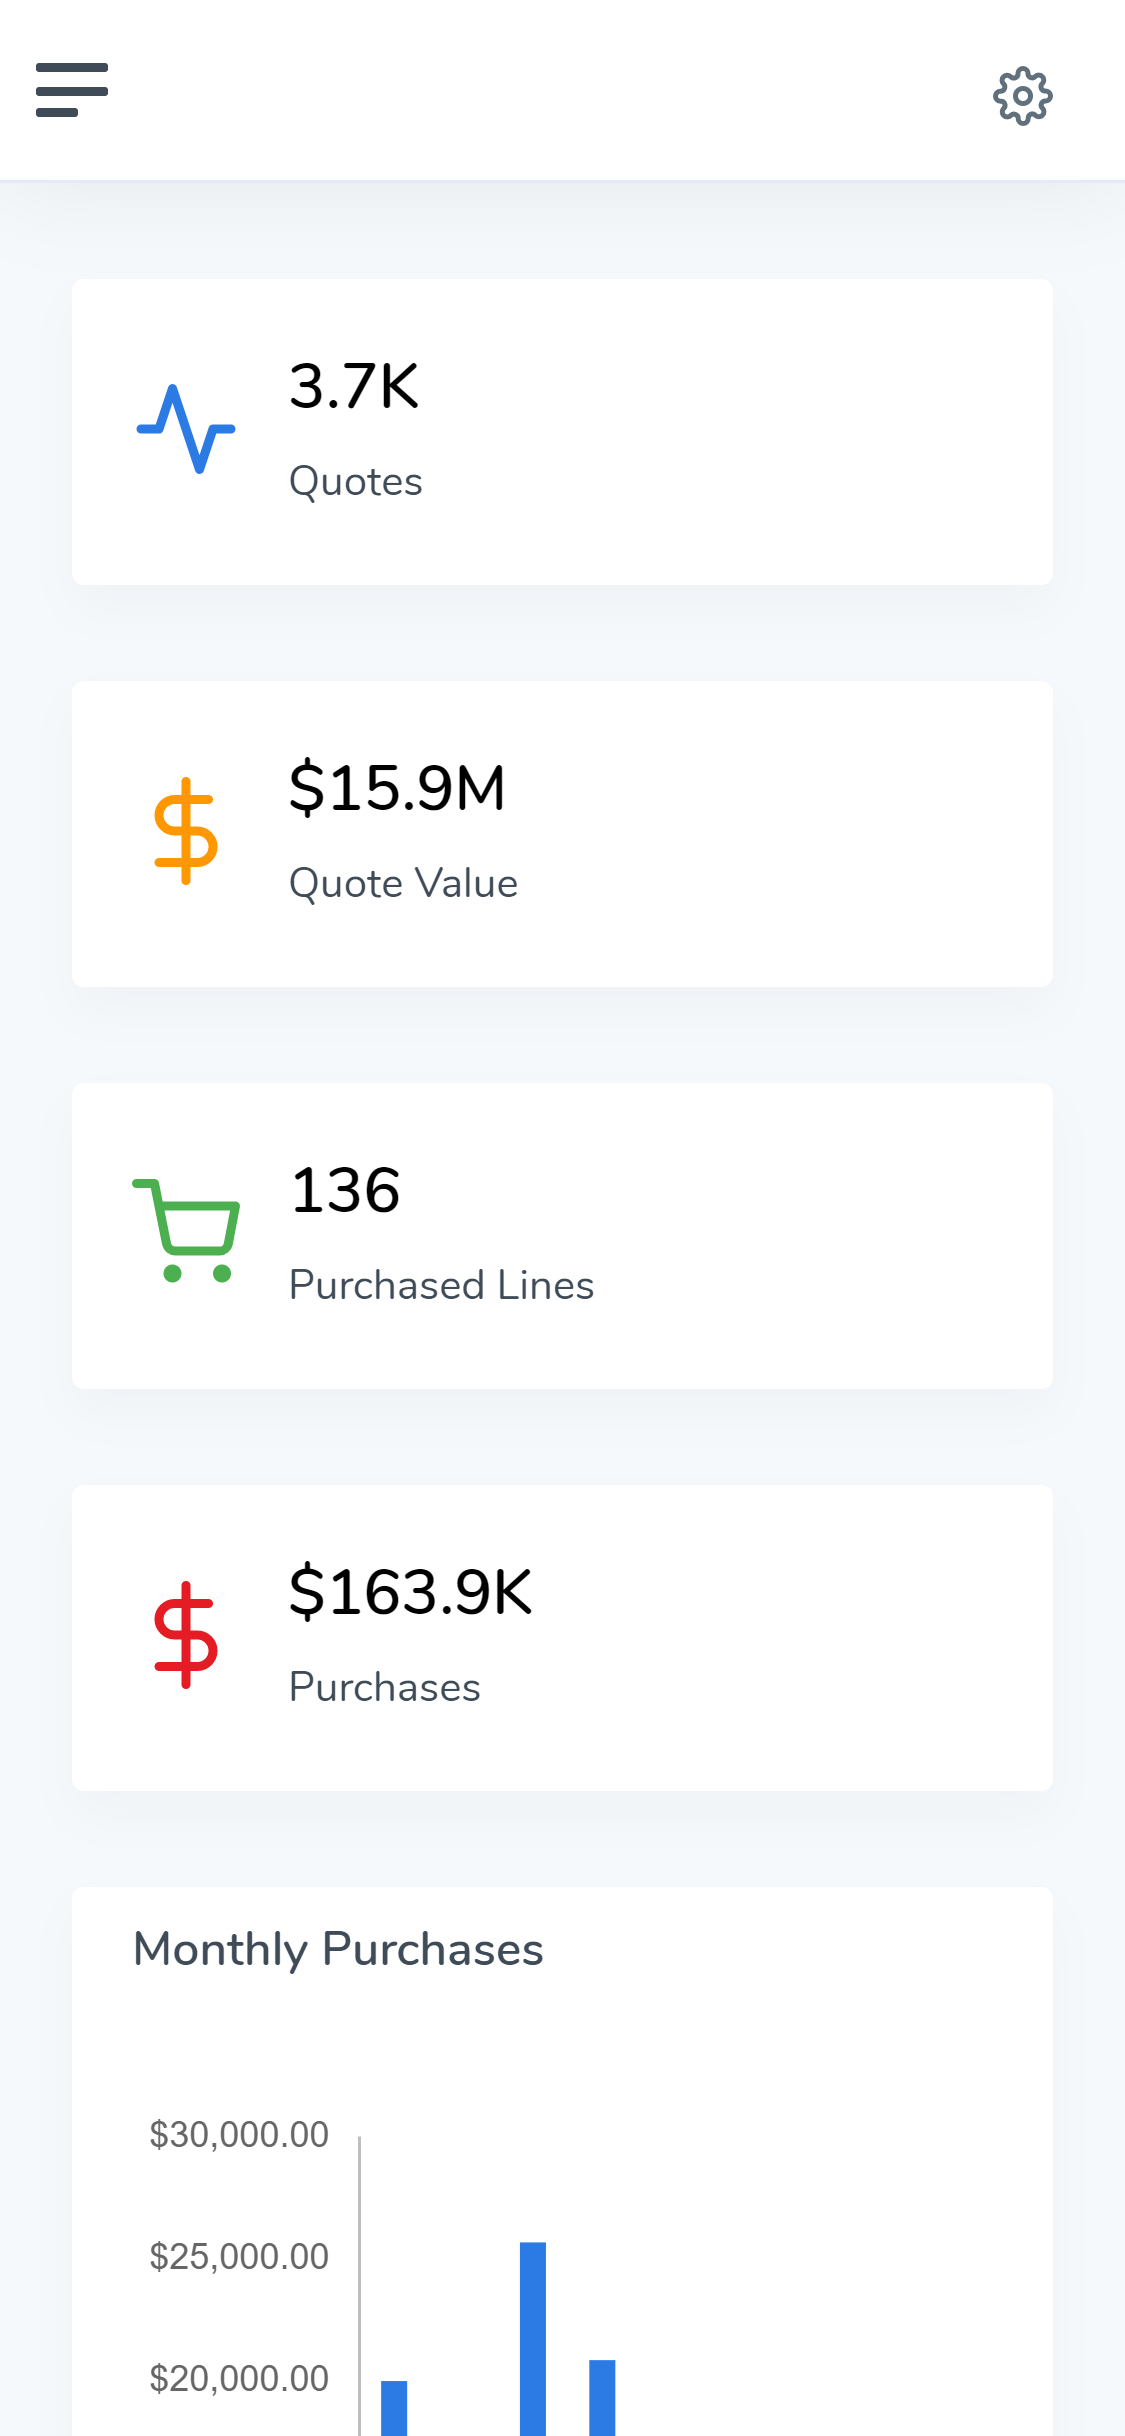1125x2436 pixels.
Task: Click the Quote Value label
Action: (403, 884)
